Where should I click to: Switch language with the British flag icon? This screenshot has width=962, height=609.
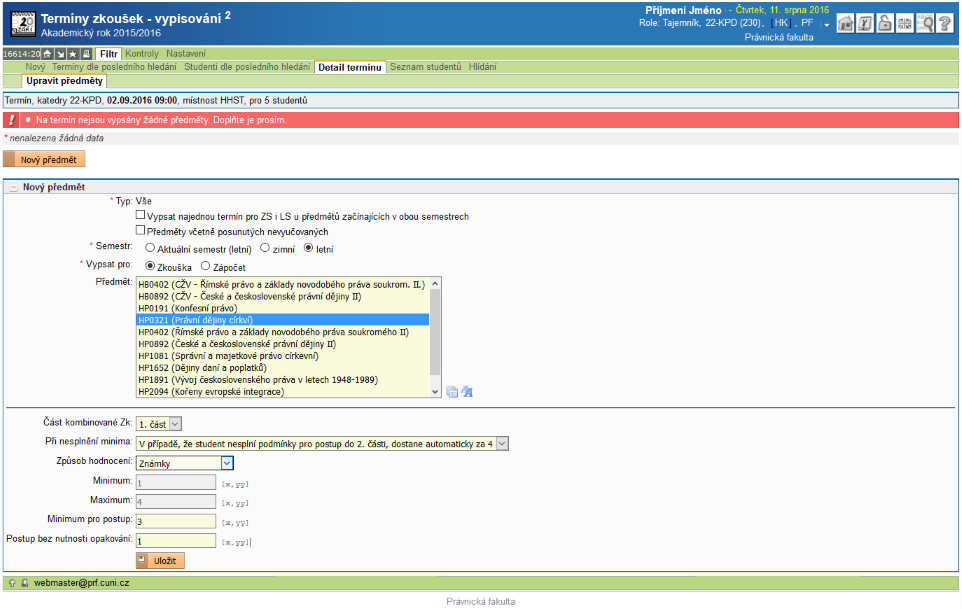[x=905, y=25]
